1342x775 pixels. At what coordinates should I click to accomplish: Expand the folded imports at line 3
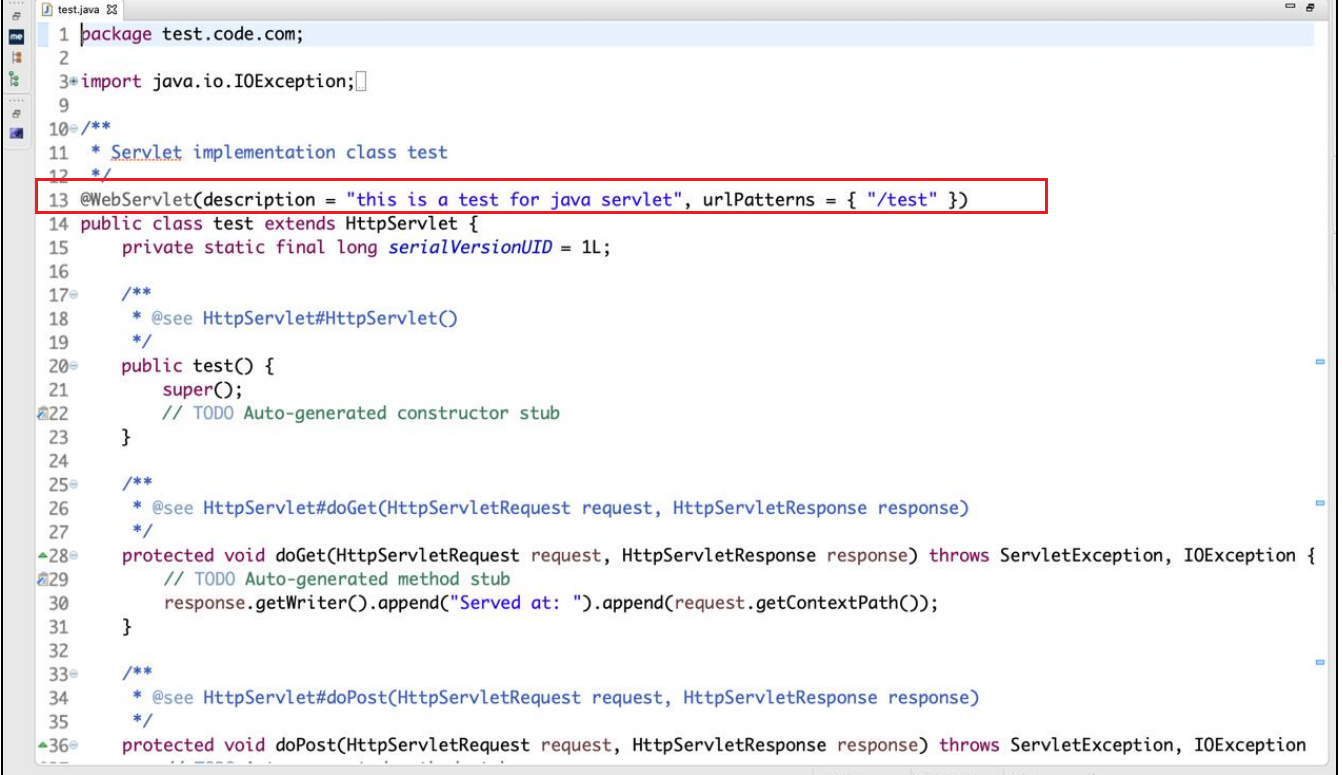[74, 81]
